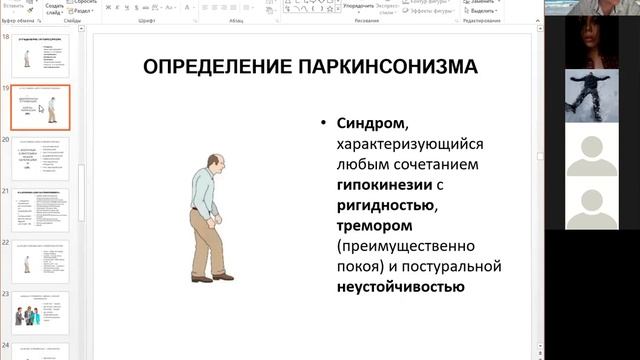
Task: Toggle italic formatting (К) in the ribbon
Action: [x=118, y=7]
